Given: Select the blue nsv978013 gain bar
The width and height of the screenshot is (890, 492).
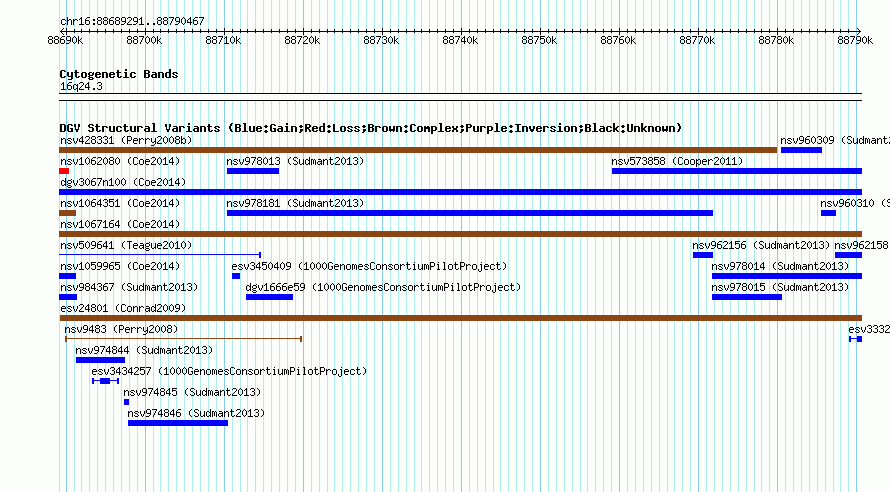Looking at the screenshot, I should pos(253,171).
